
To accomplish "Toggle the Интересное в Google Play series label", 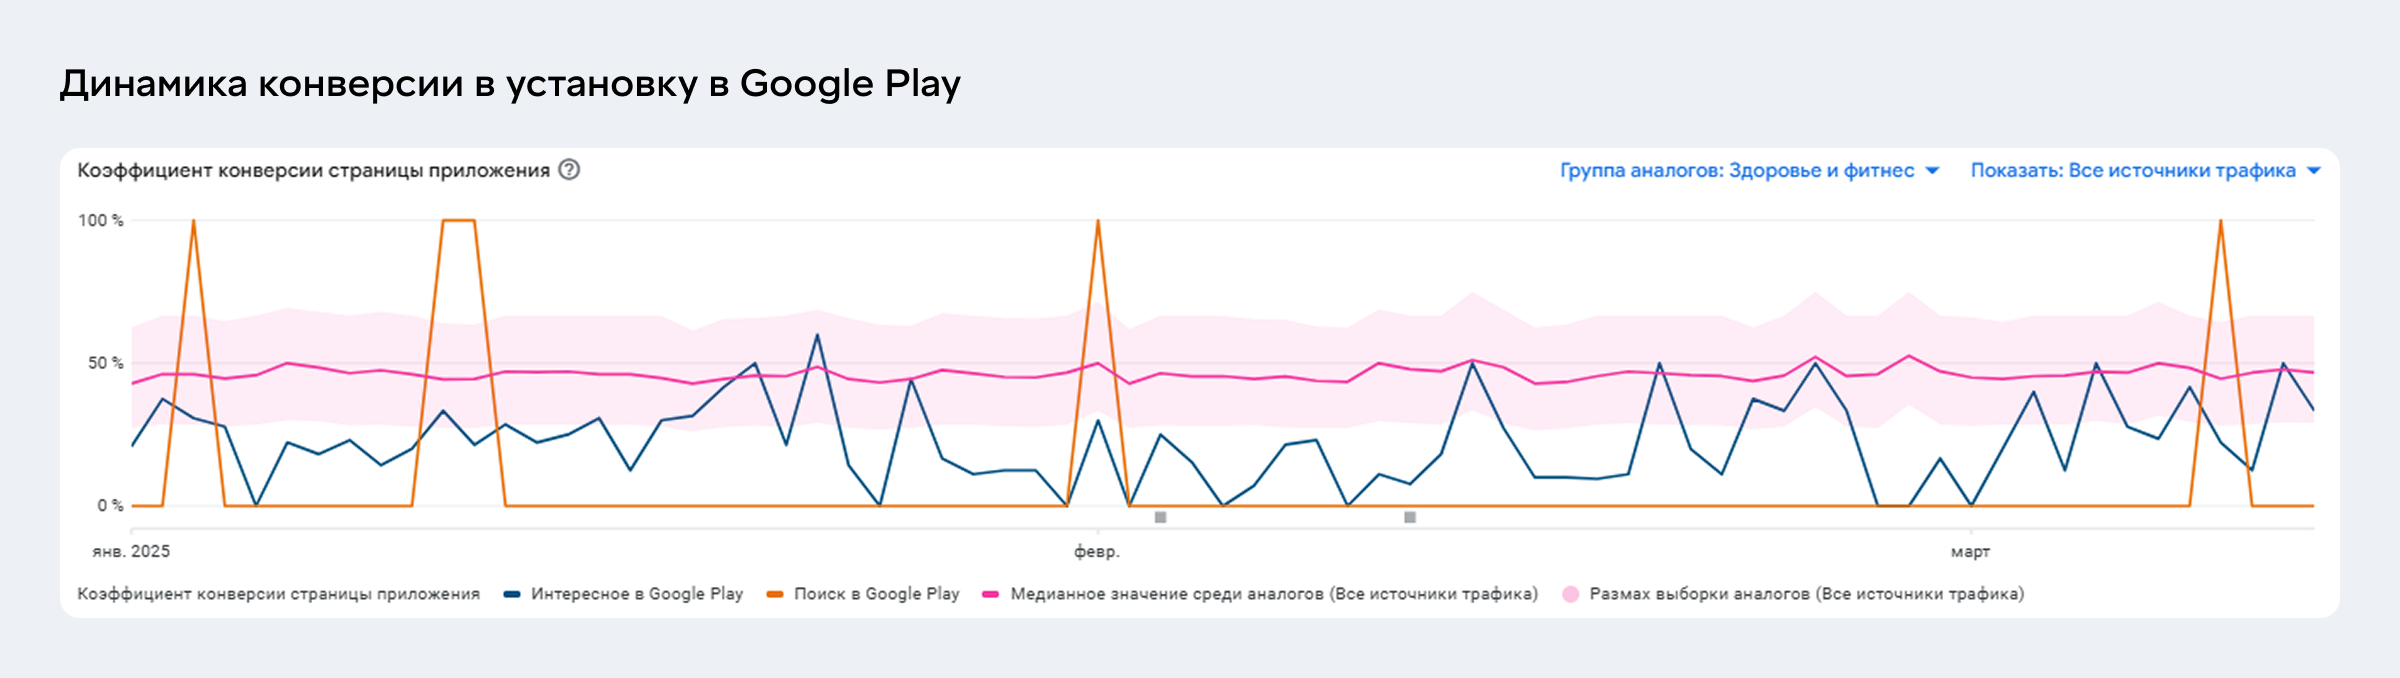I will 637,594.
